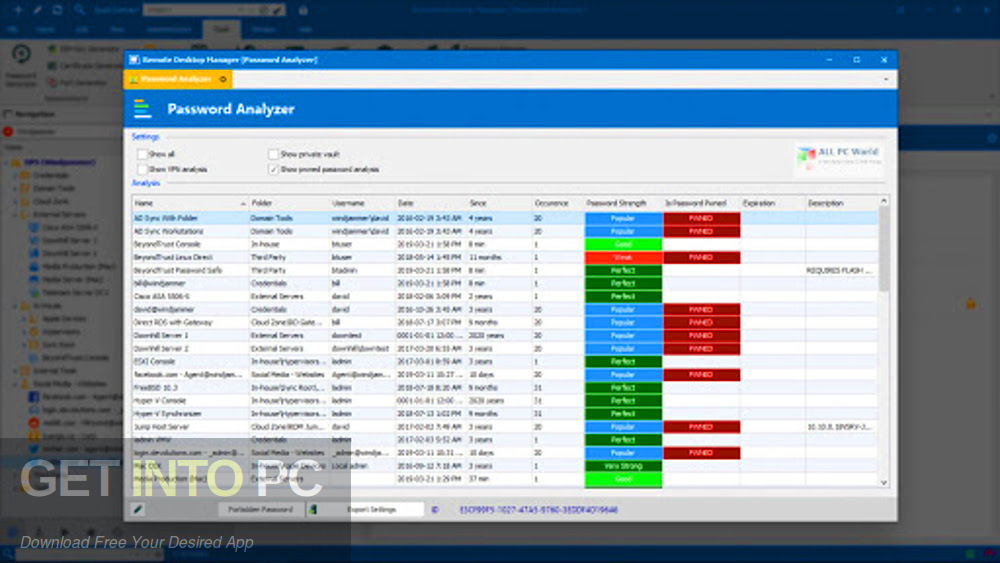The width and height of the screenshot is (1000, 563).
Task: Open the tab list dropdown arrow right of the tab strip
Action: tap(886, 79)
